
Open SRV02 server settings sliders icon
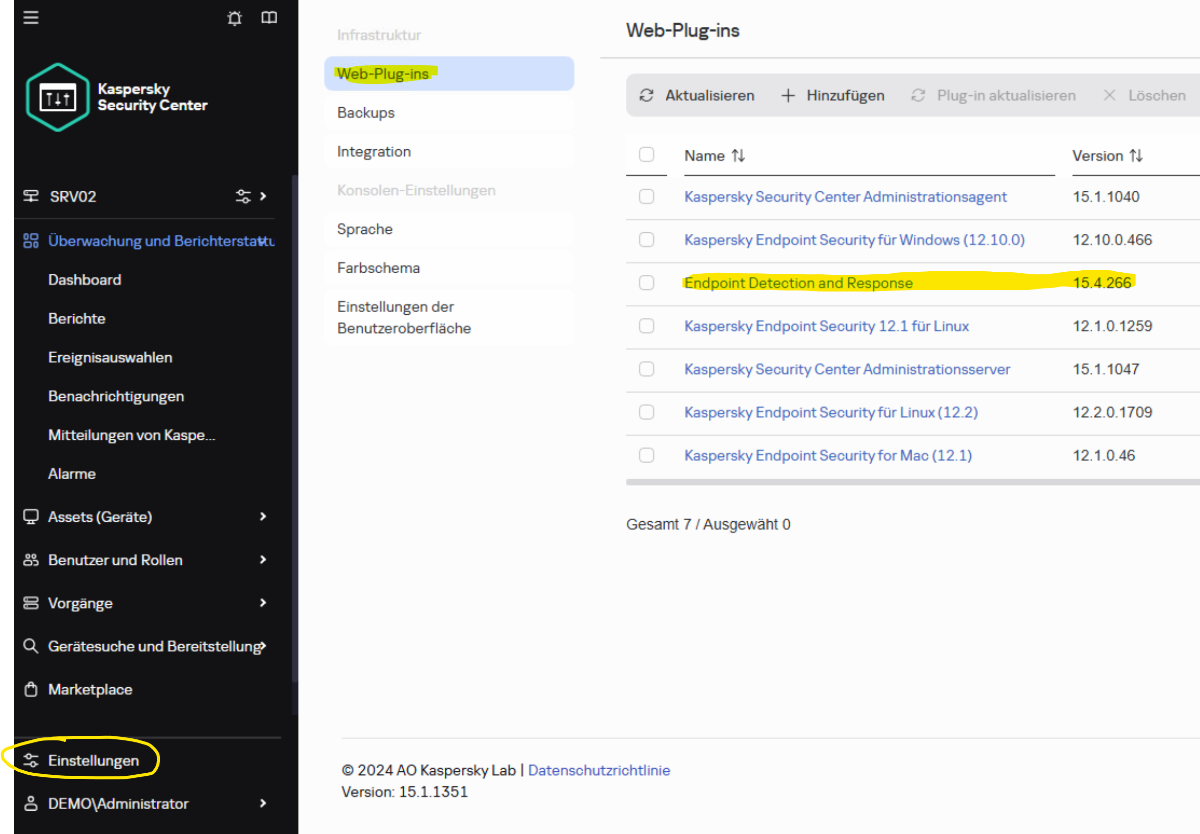(243, 197)
